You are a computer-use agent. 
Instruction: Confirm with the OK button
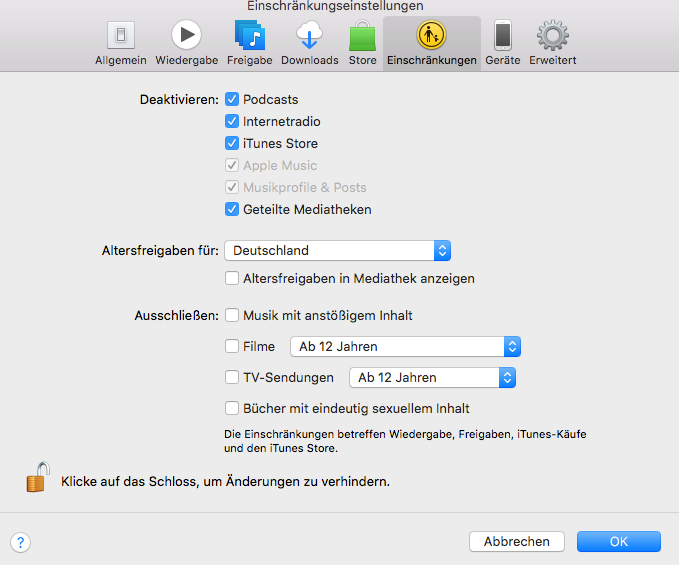tap(618, 542)
